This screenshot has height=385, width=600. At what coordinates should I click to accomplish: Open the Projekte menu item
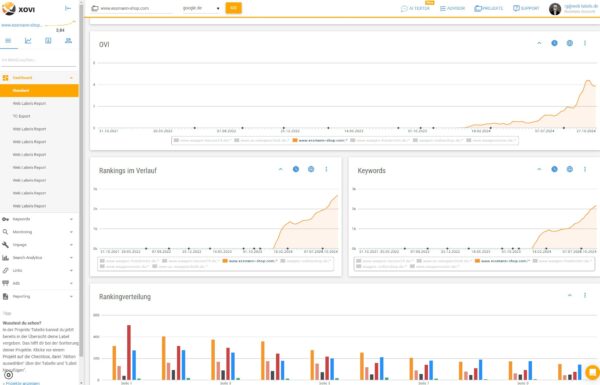(x=489, y=8)
